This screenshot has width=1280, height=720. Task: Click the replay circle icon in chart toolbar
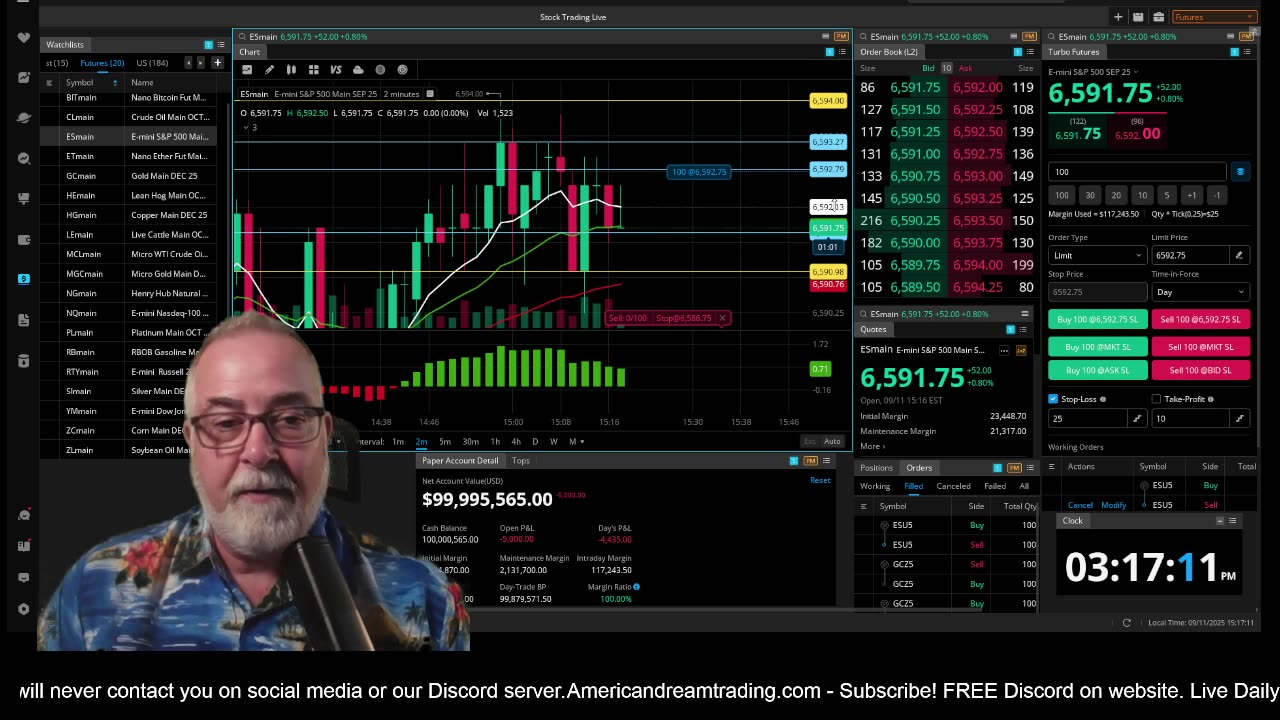(x=402, y=70)
